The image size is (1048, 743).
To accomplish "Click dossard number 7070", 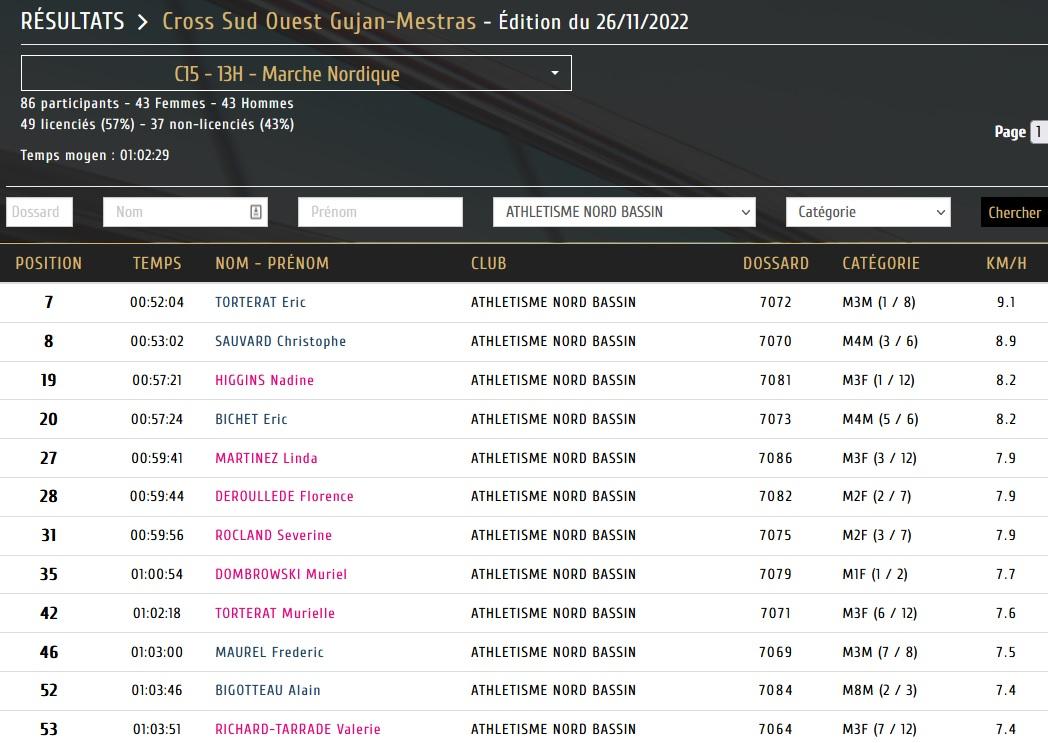I will coord(775,341).
